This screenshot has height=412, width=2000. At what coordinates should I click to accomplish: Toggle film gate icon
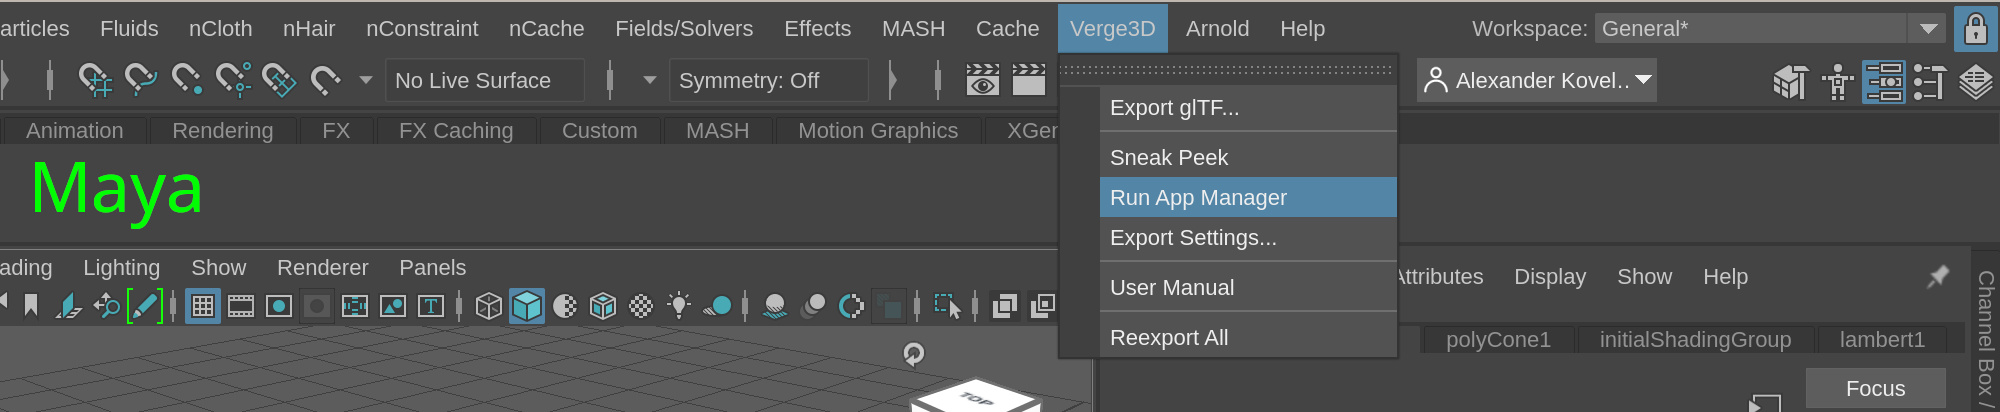tap(241, 306)
